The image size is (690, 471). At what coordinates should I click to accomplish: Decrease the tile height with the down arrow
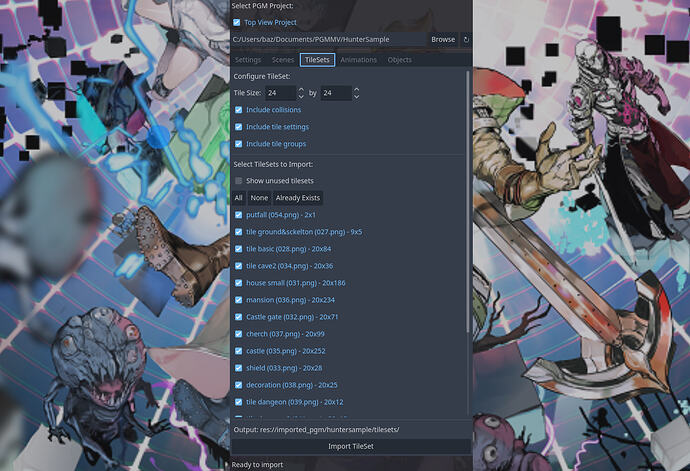click(x=356, y=96)
